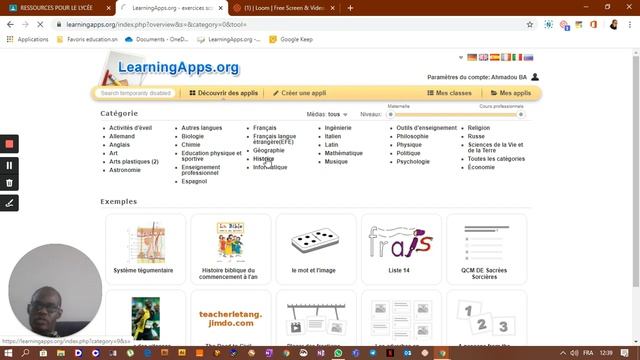Select the Mathématique category
Screen dimensions: 640x360
point(343,153)
